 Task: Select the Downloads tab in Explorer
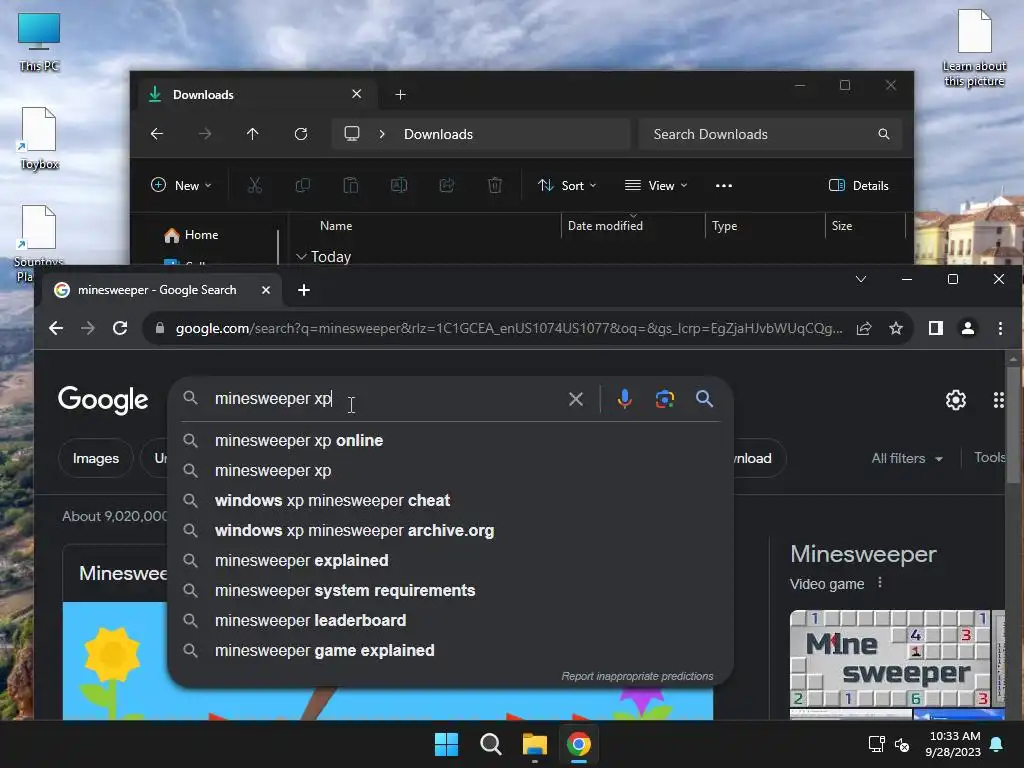click(258, 95)
